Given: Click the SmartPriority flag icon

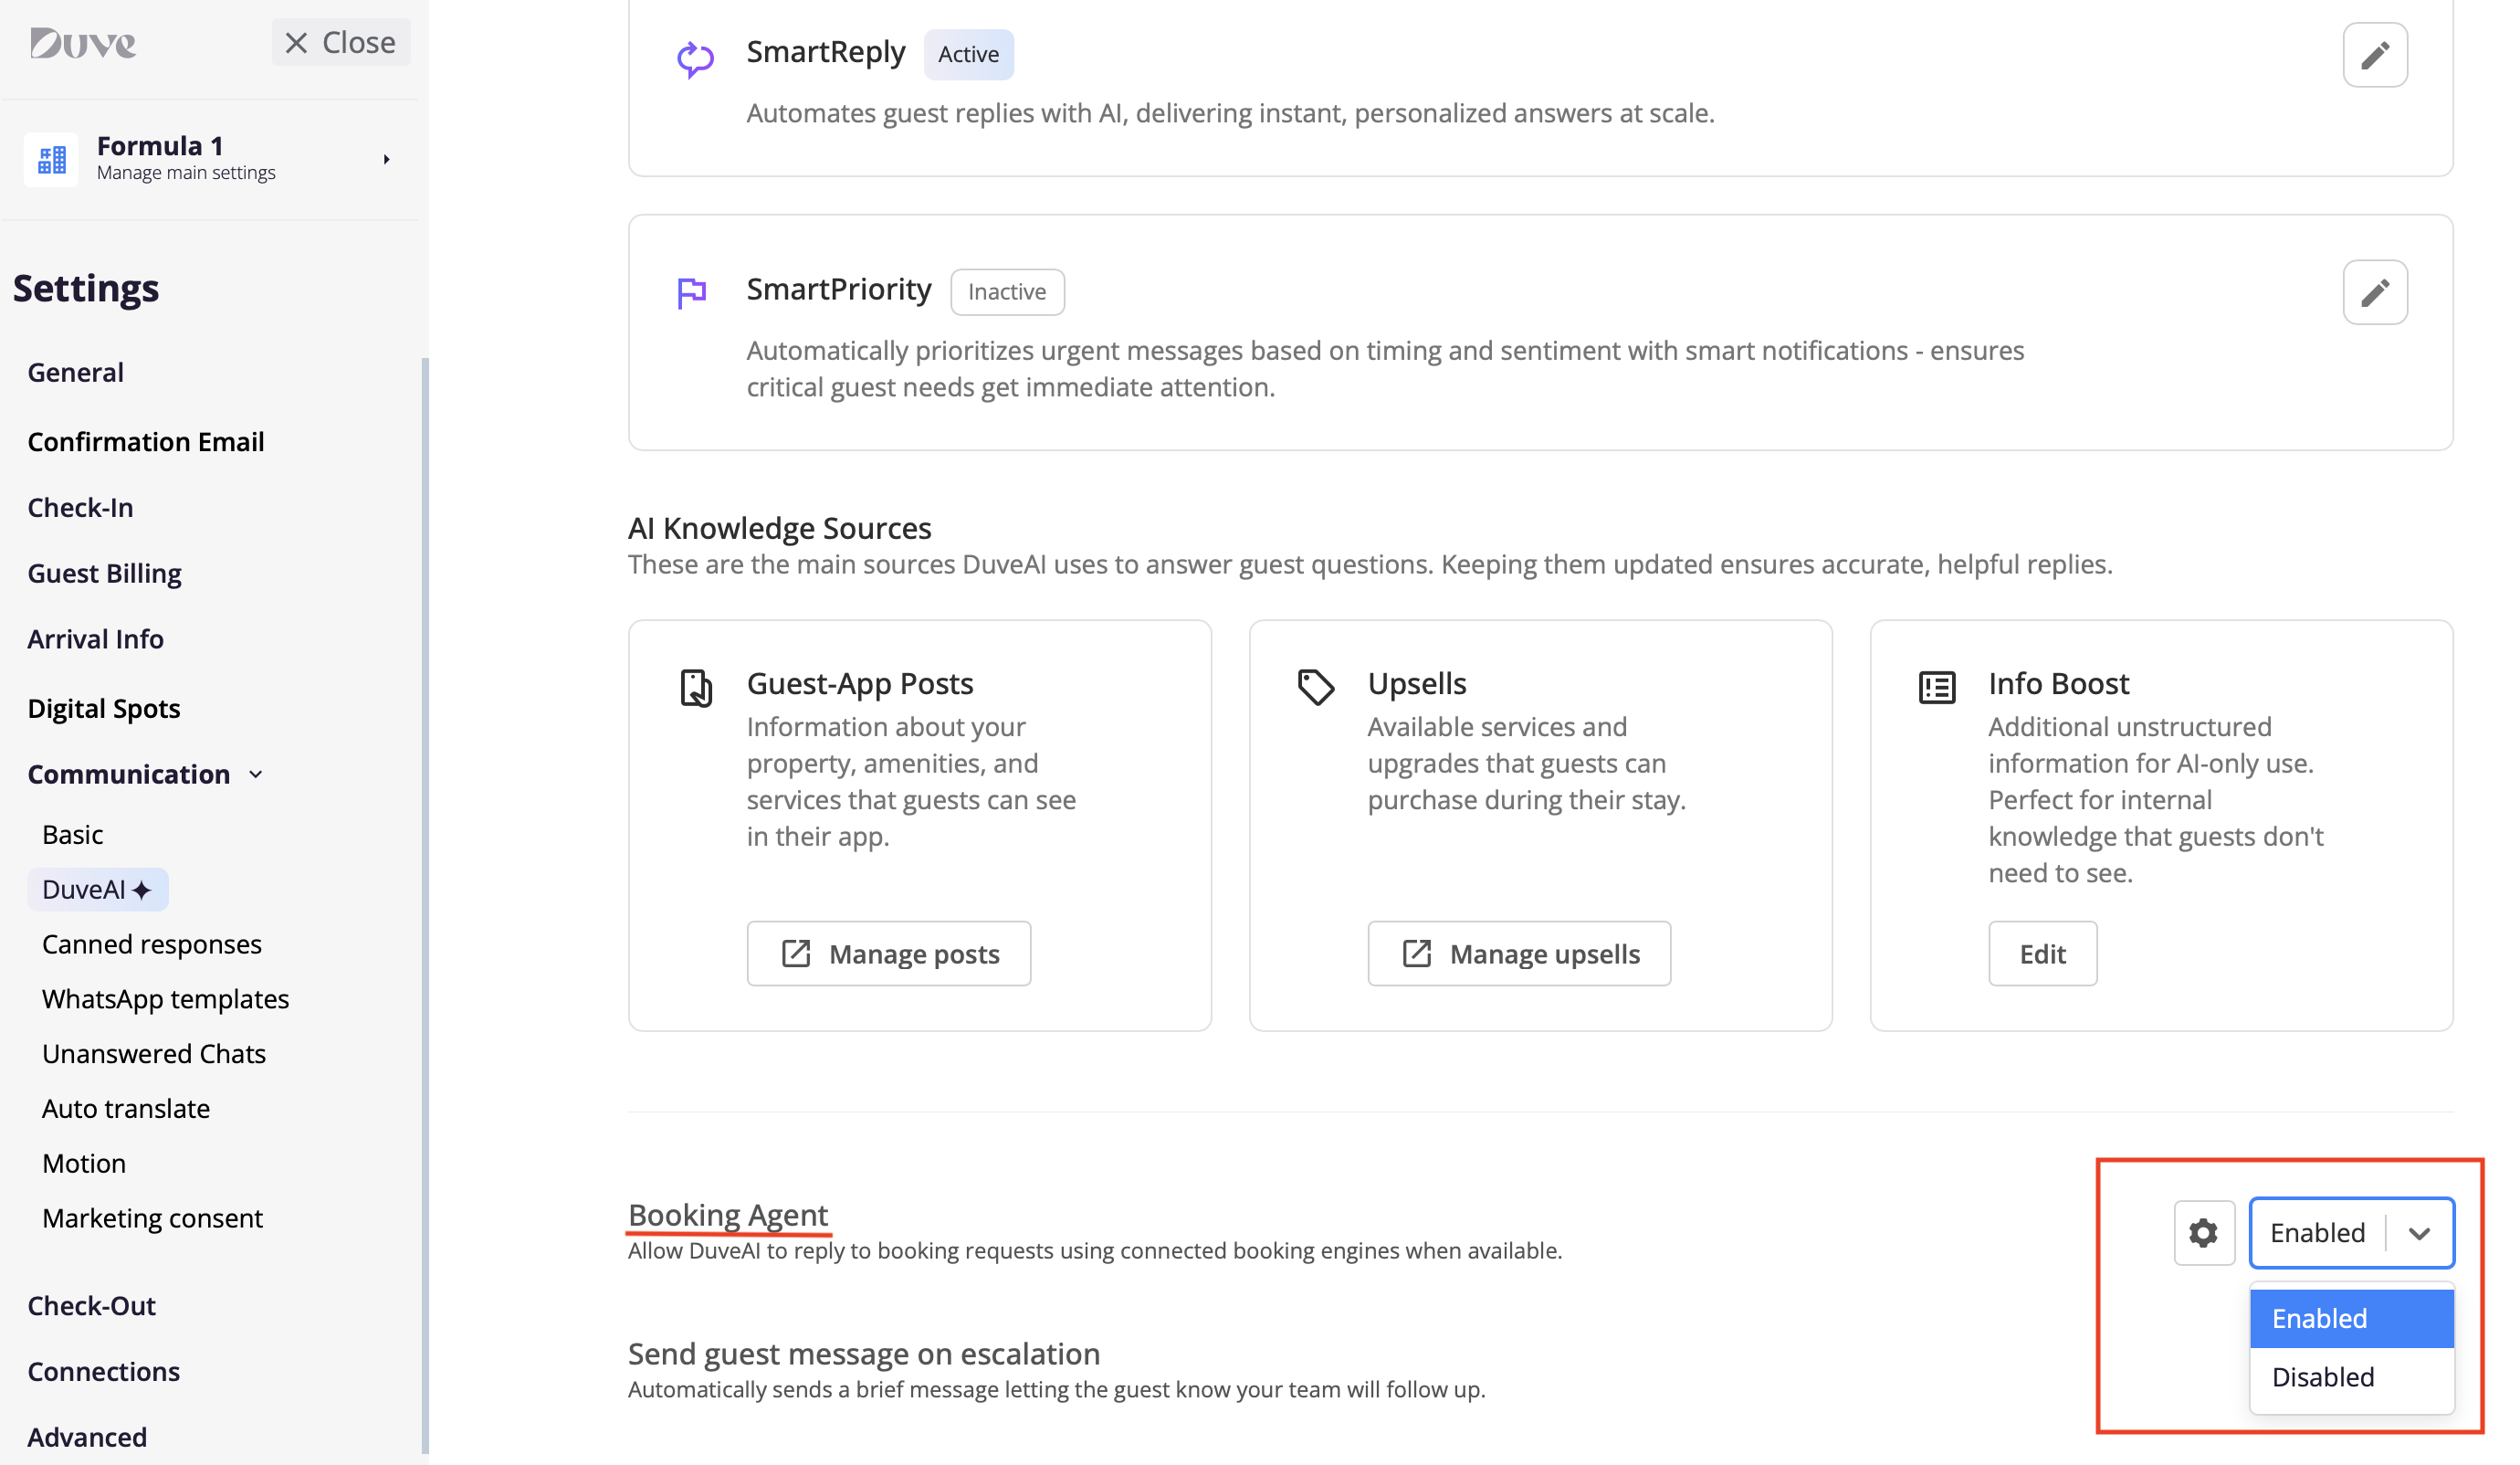Looking at the screenshot, I should tap(692, 292).
